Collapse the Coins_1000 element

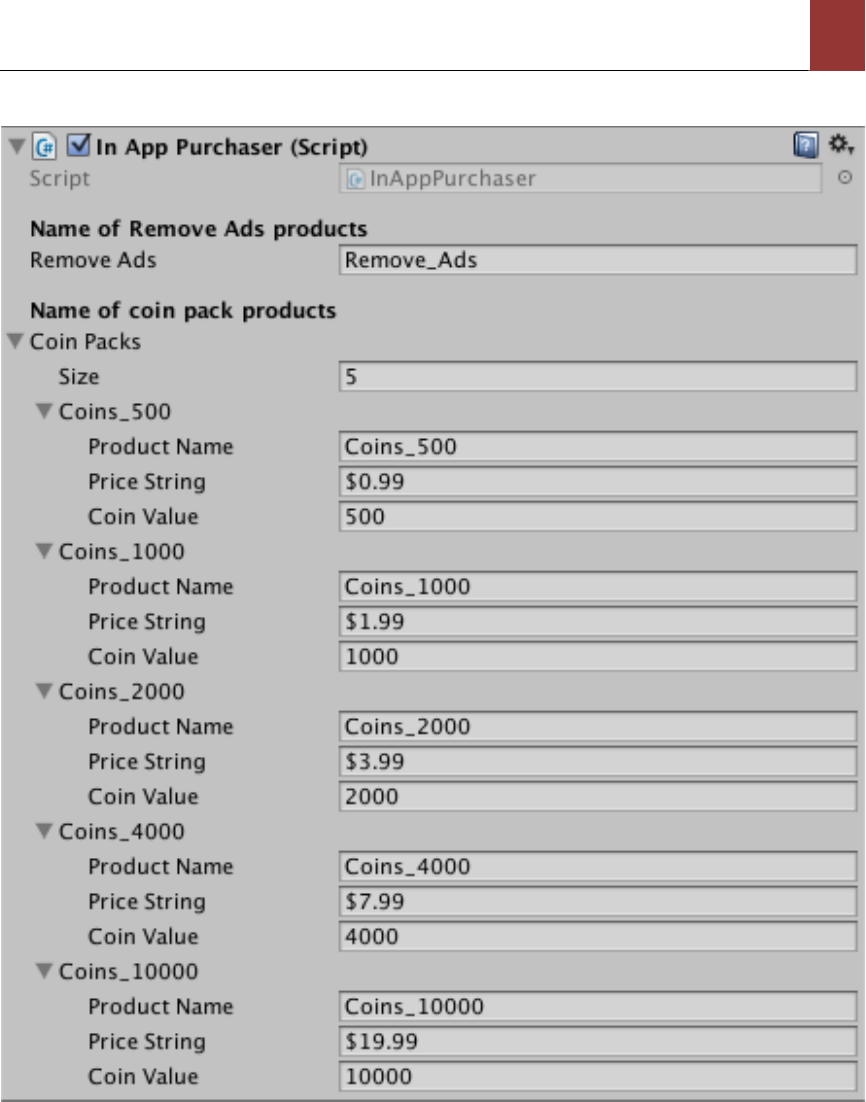[x=44, y=552]
